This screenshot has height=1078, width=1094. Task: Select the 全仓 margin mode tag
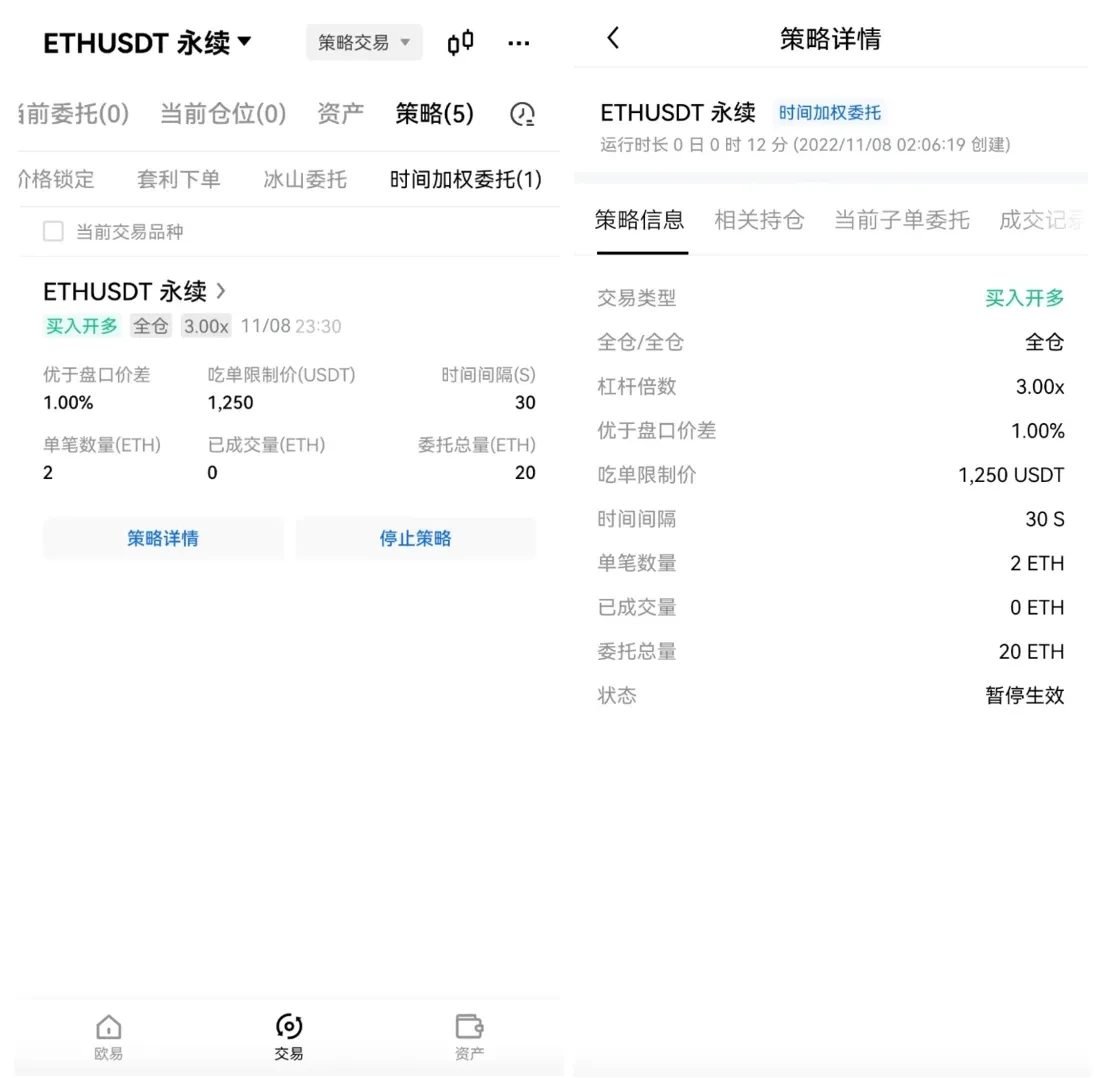(150, 325)
